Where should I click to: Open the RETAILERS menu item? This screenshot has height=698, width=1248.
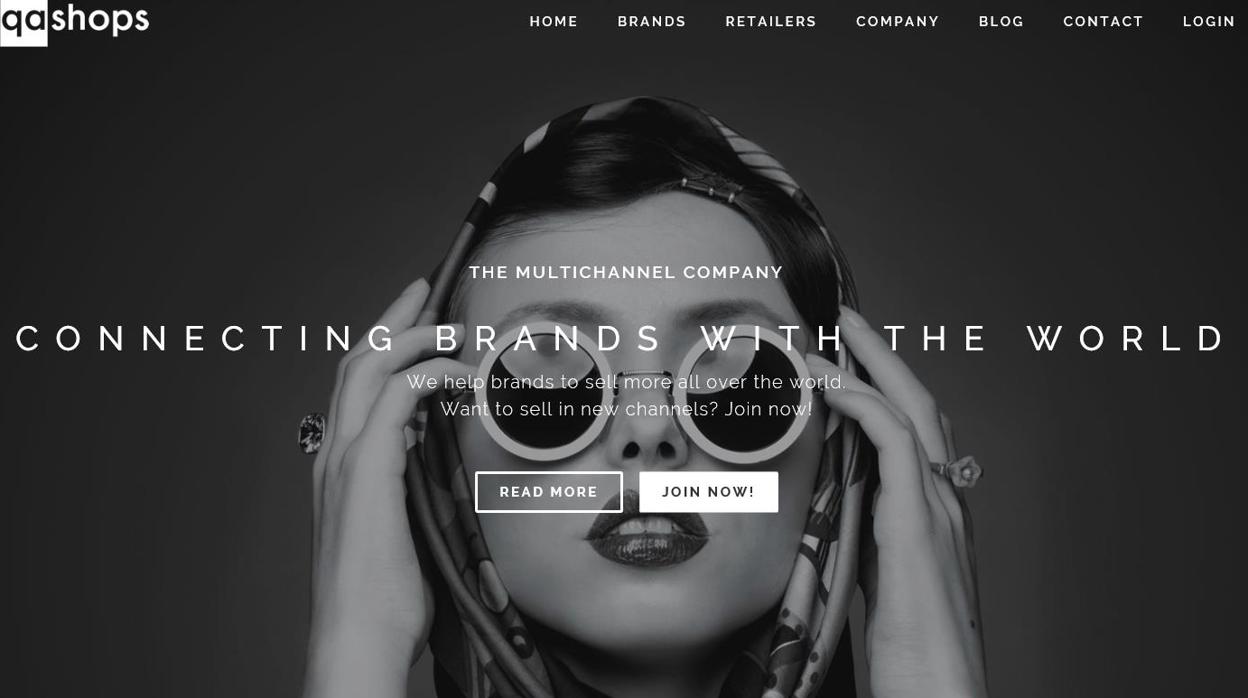tap(771, 21)
